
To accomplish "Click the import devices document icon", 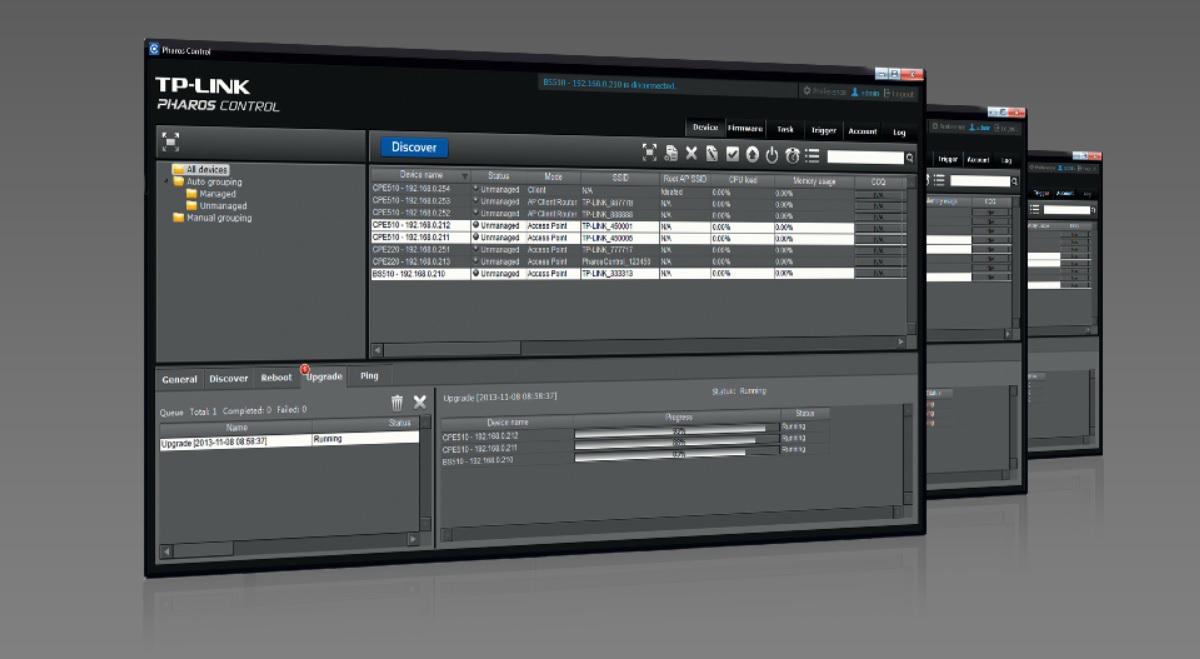I will click(671, 154).
